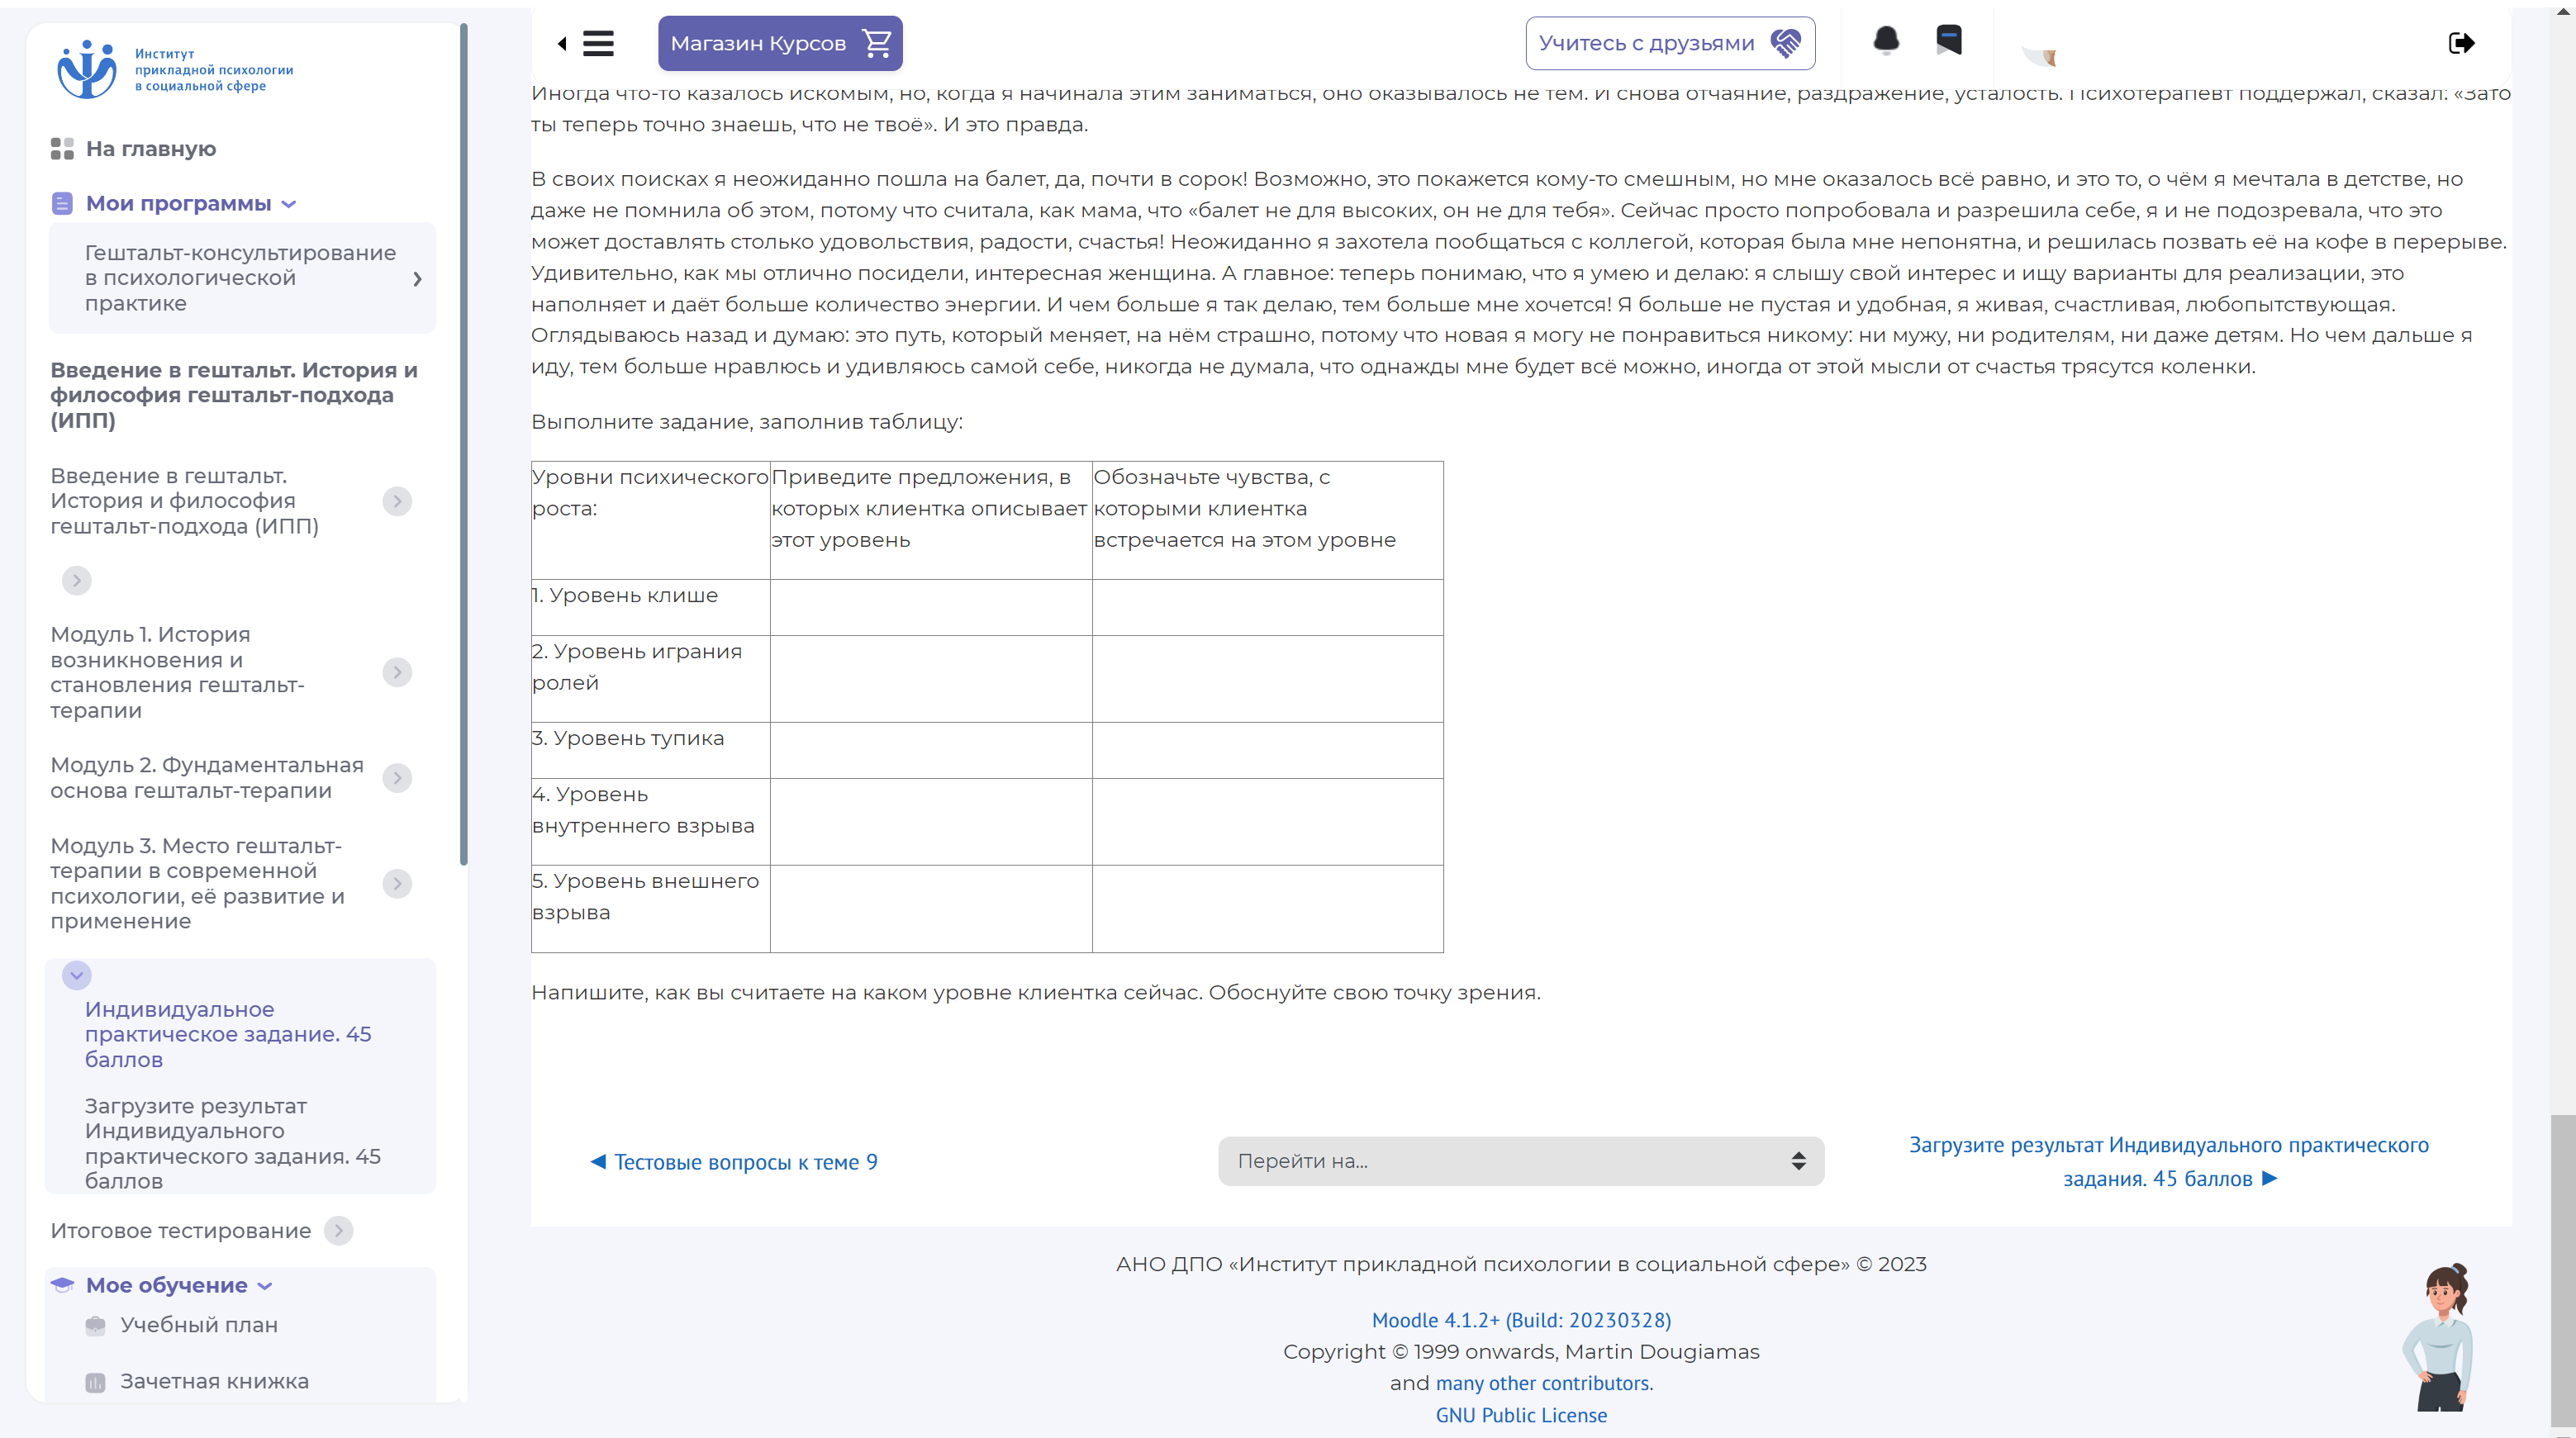The width and height of the screenshot is (2576, 1438).
Task: Expand Модуль 2 arrow
Action: 397,778
